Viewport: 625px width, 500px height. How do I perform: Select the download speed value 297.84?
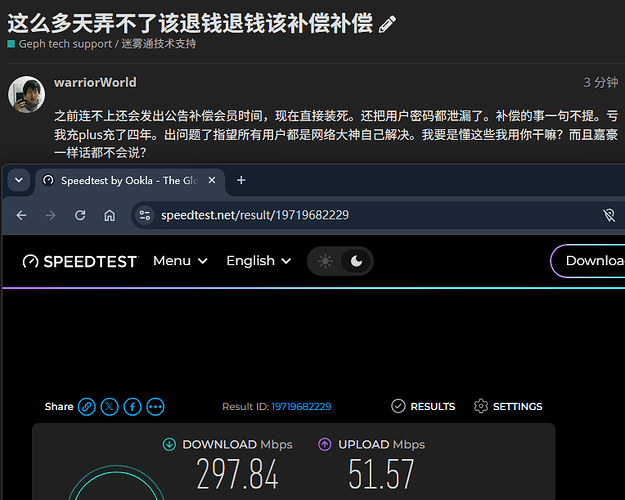[237, 474]
